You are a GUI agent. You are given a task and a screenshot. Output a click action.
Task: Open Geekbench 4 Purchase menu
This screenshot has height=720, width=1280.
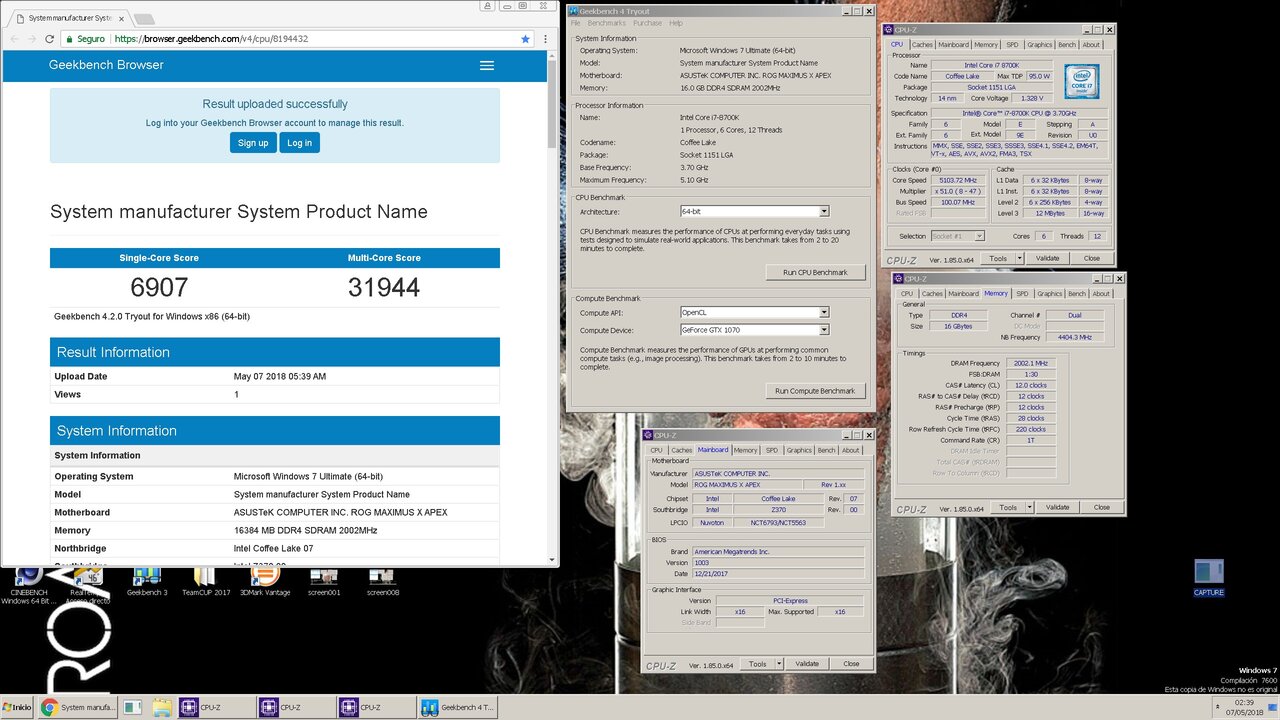coord(647,23)
